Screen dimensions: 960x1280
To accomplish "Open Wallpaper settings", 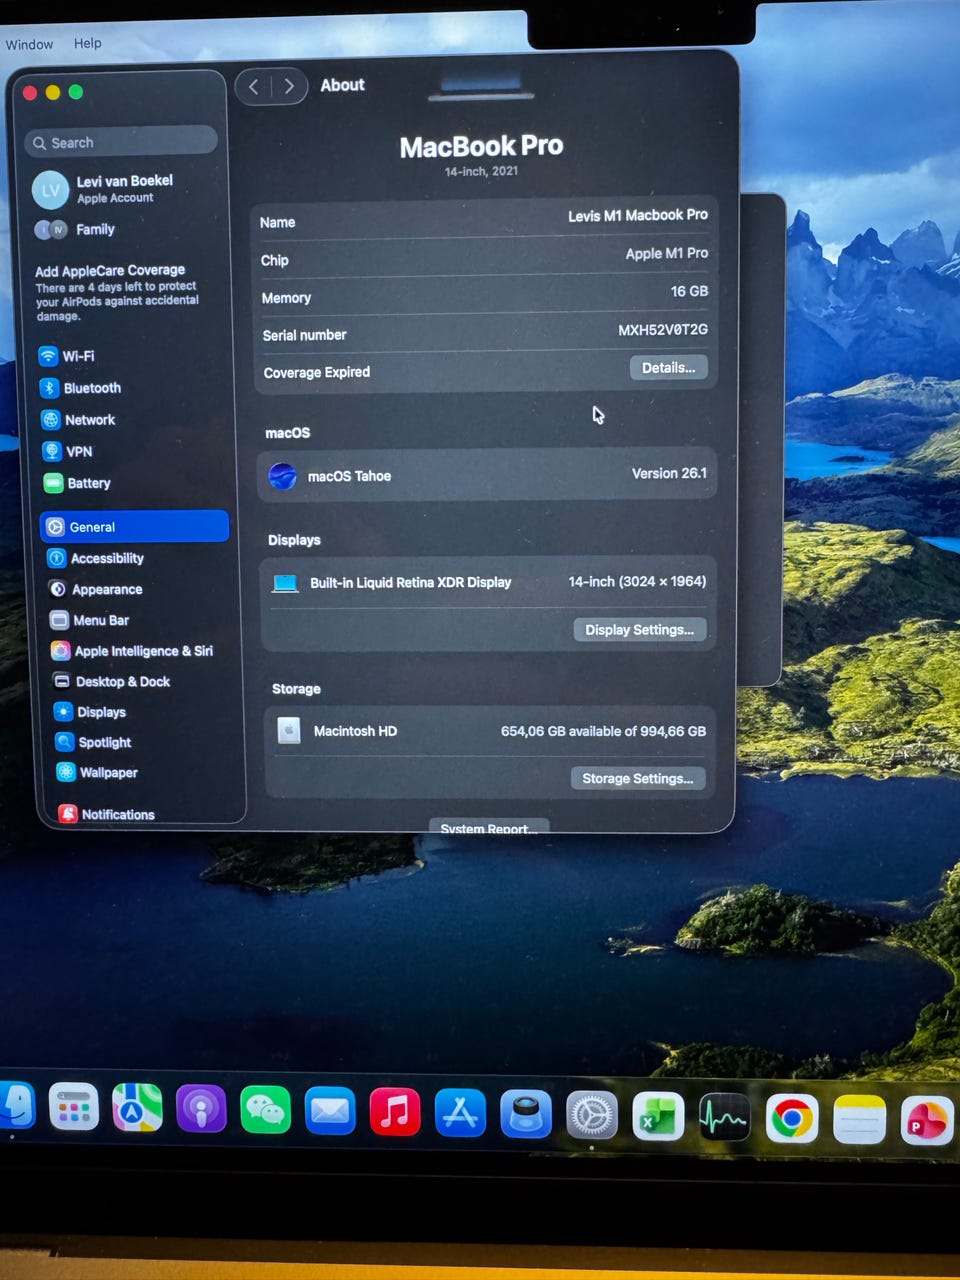I will (97, 772).
